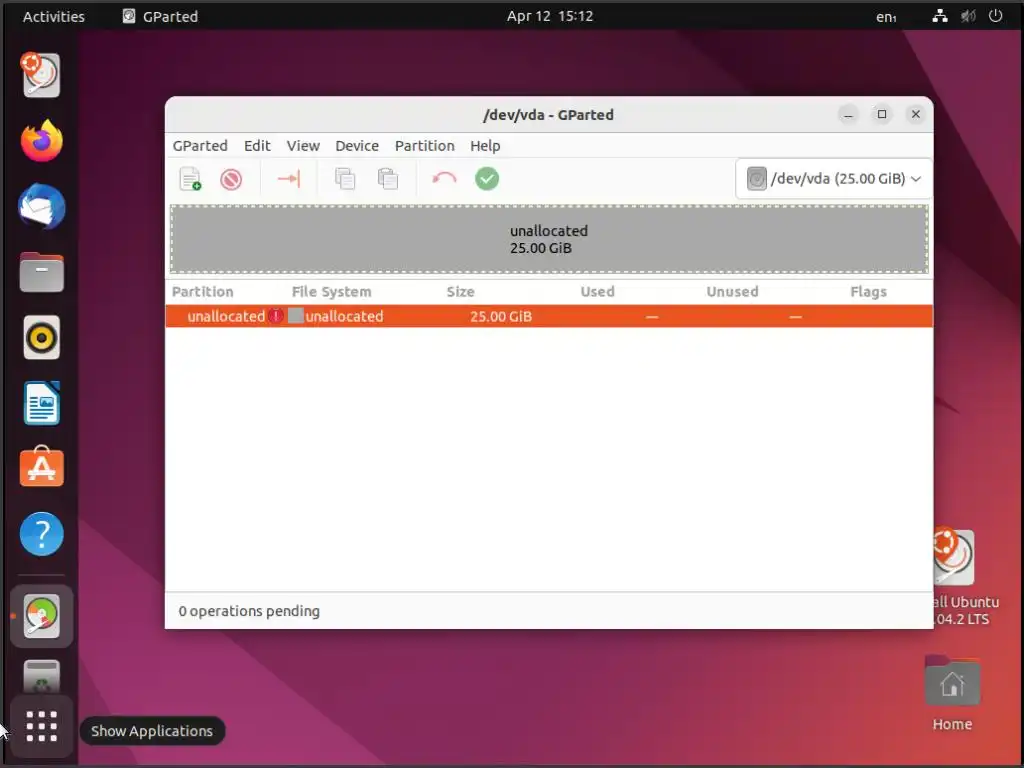1024x768 pixels.
Task: Close the GParted window
Action: 916,114
